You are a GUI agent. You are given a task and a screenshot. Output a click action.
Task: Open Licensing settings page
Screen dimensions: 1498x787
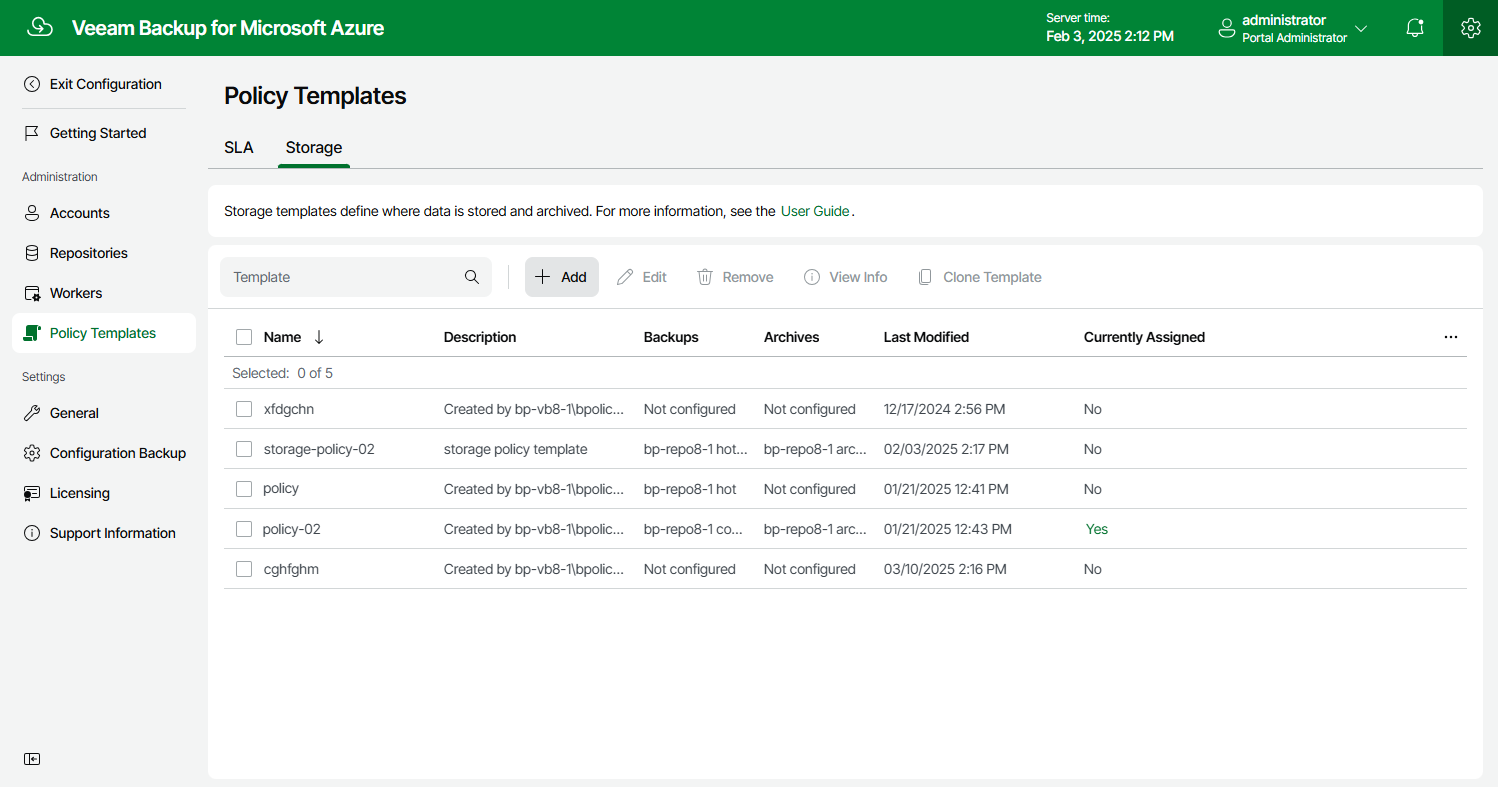pyautogui.click(x=80, y=493)
